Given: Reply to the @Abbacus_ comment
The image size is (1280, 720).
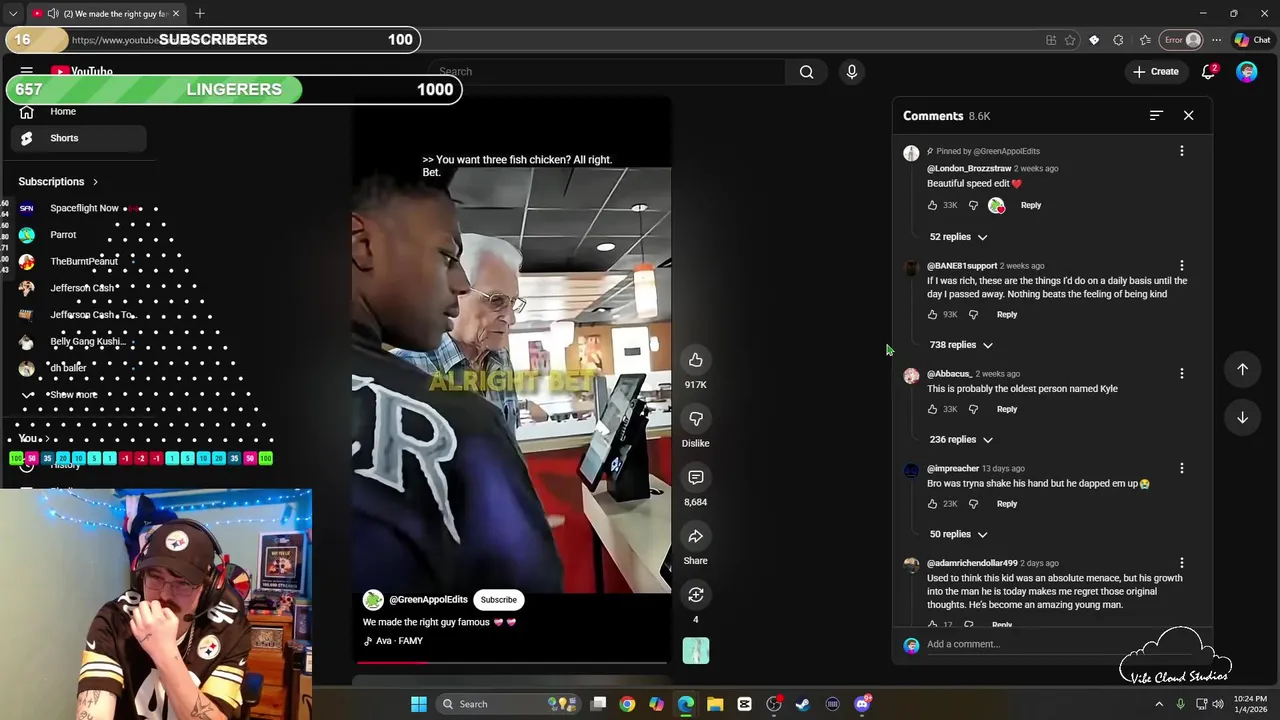Looking at the screenshot, I should click(1006, 409).
